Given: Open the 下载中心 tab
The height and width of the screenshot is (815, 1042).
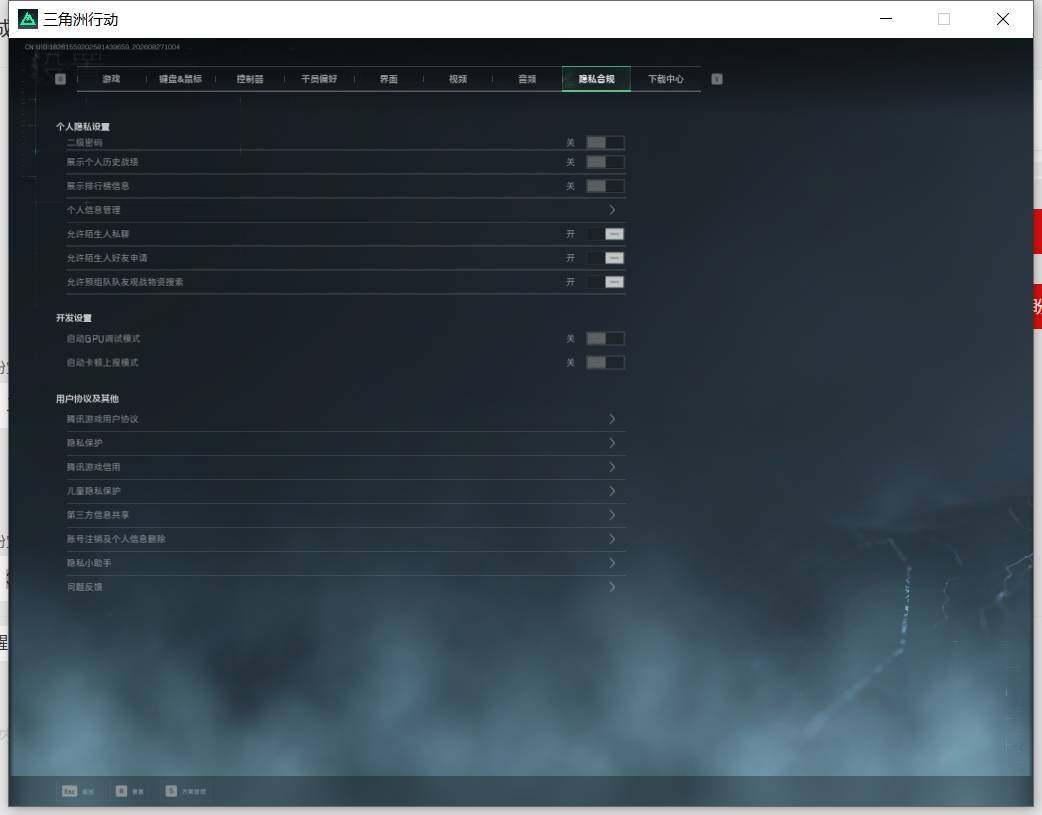Looking at the screenshot, I should click(x=666, y=79).
